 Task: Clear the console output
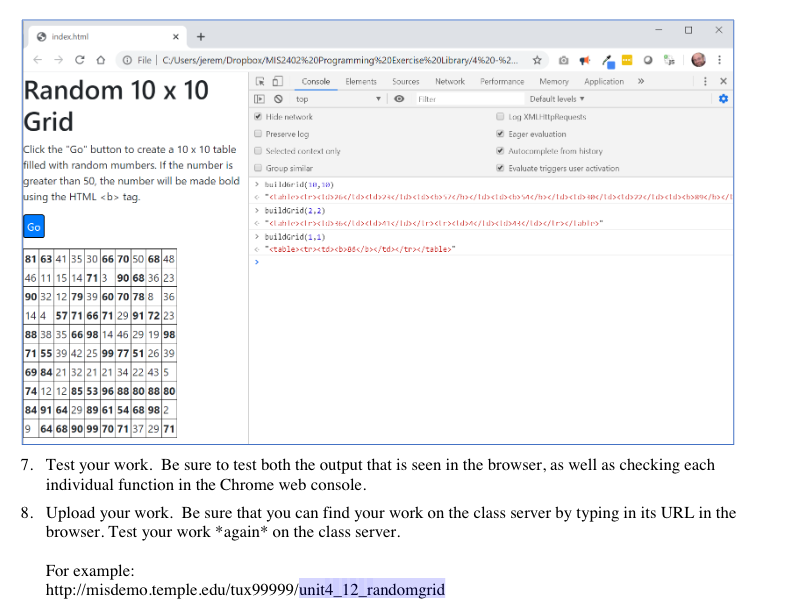click(x=278, y=99)
